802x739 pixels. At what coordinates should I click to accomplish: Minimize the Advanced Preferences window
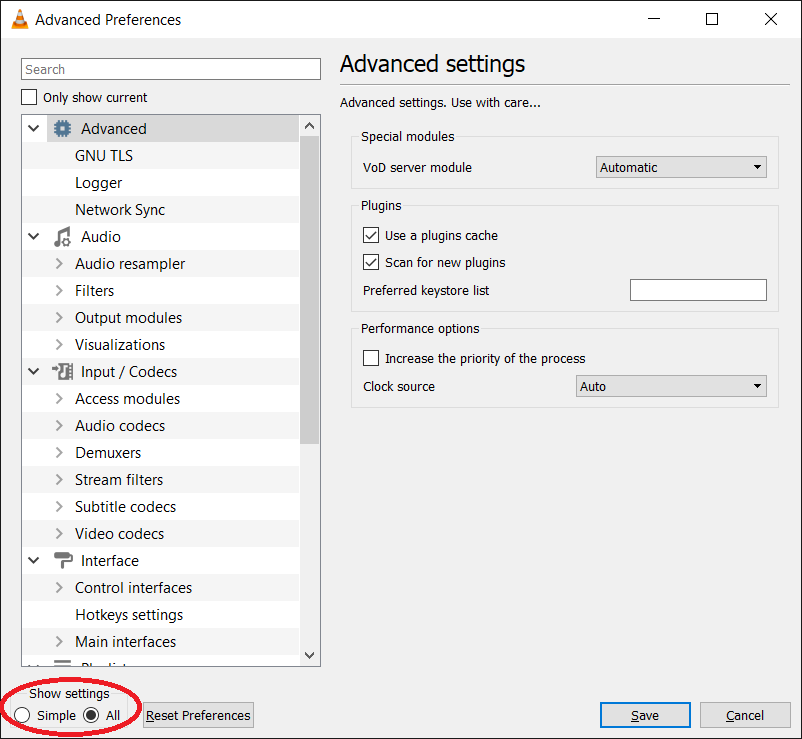click(x=654, y=19)
